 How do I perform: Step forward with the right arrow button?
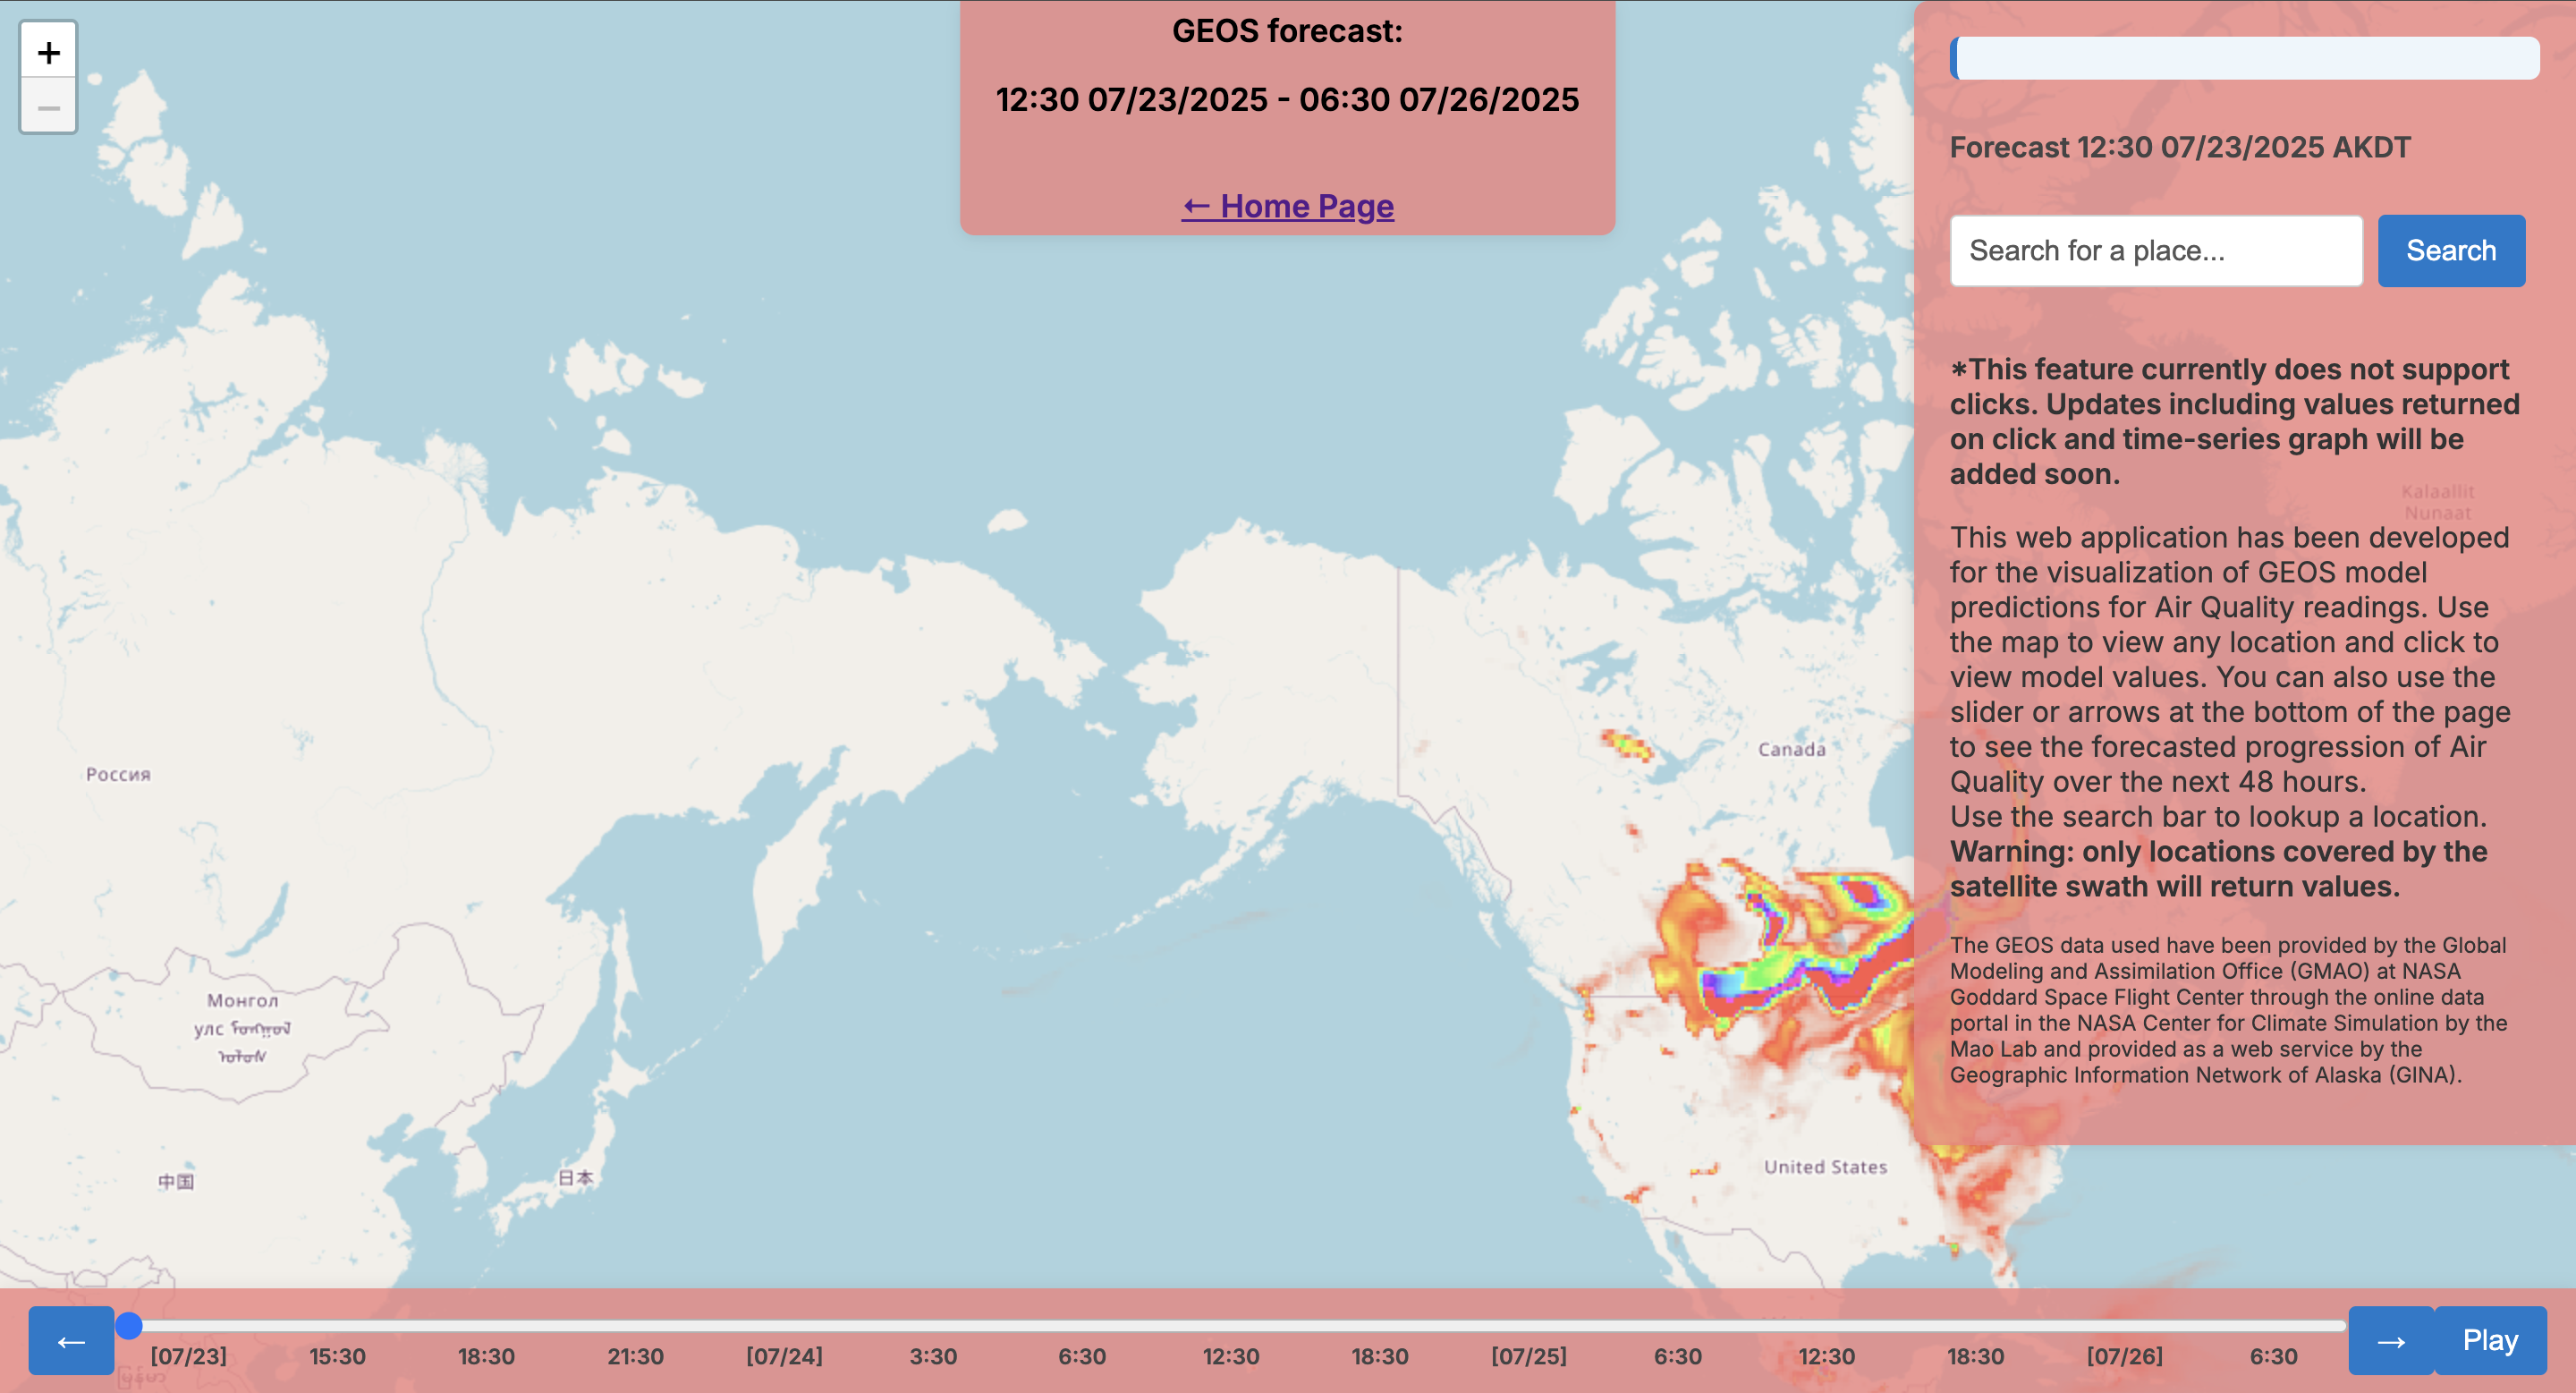(x=2391, y=1340)
